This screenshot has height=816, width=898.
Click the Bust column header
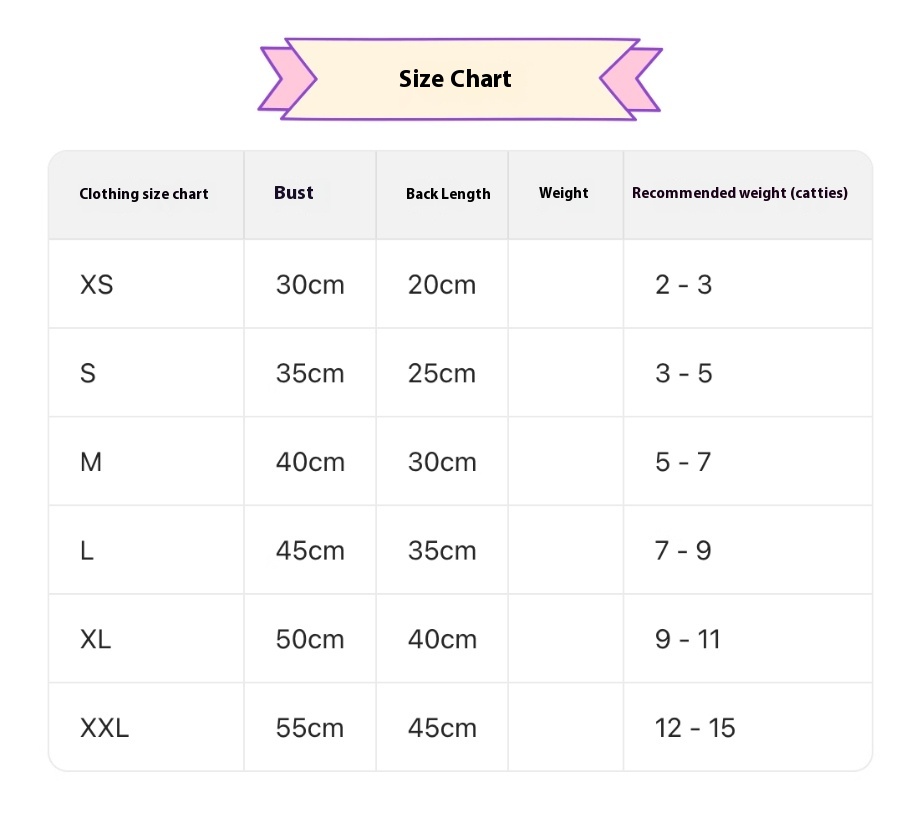[294, 193]
